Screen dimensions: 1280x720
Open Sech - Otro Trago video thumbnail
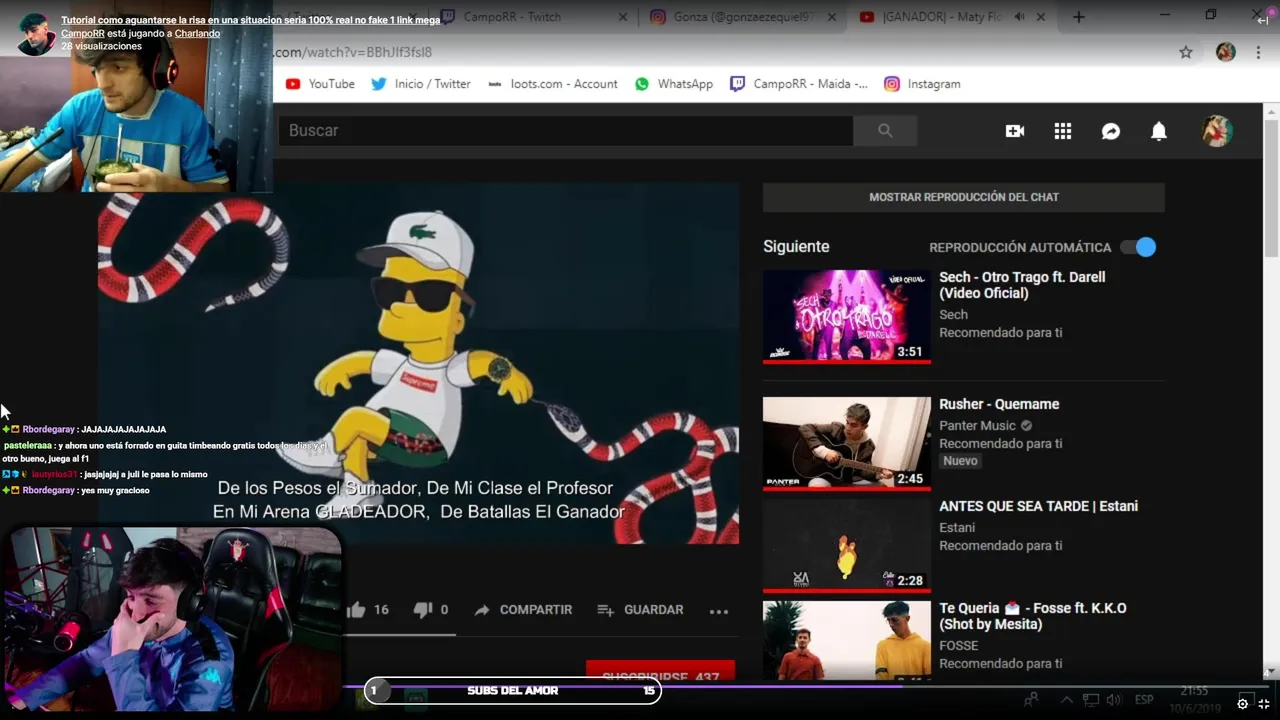click(x=847, y=316)
